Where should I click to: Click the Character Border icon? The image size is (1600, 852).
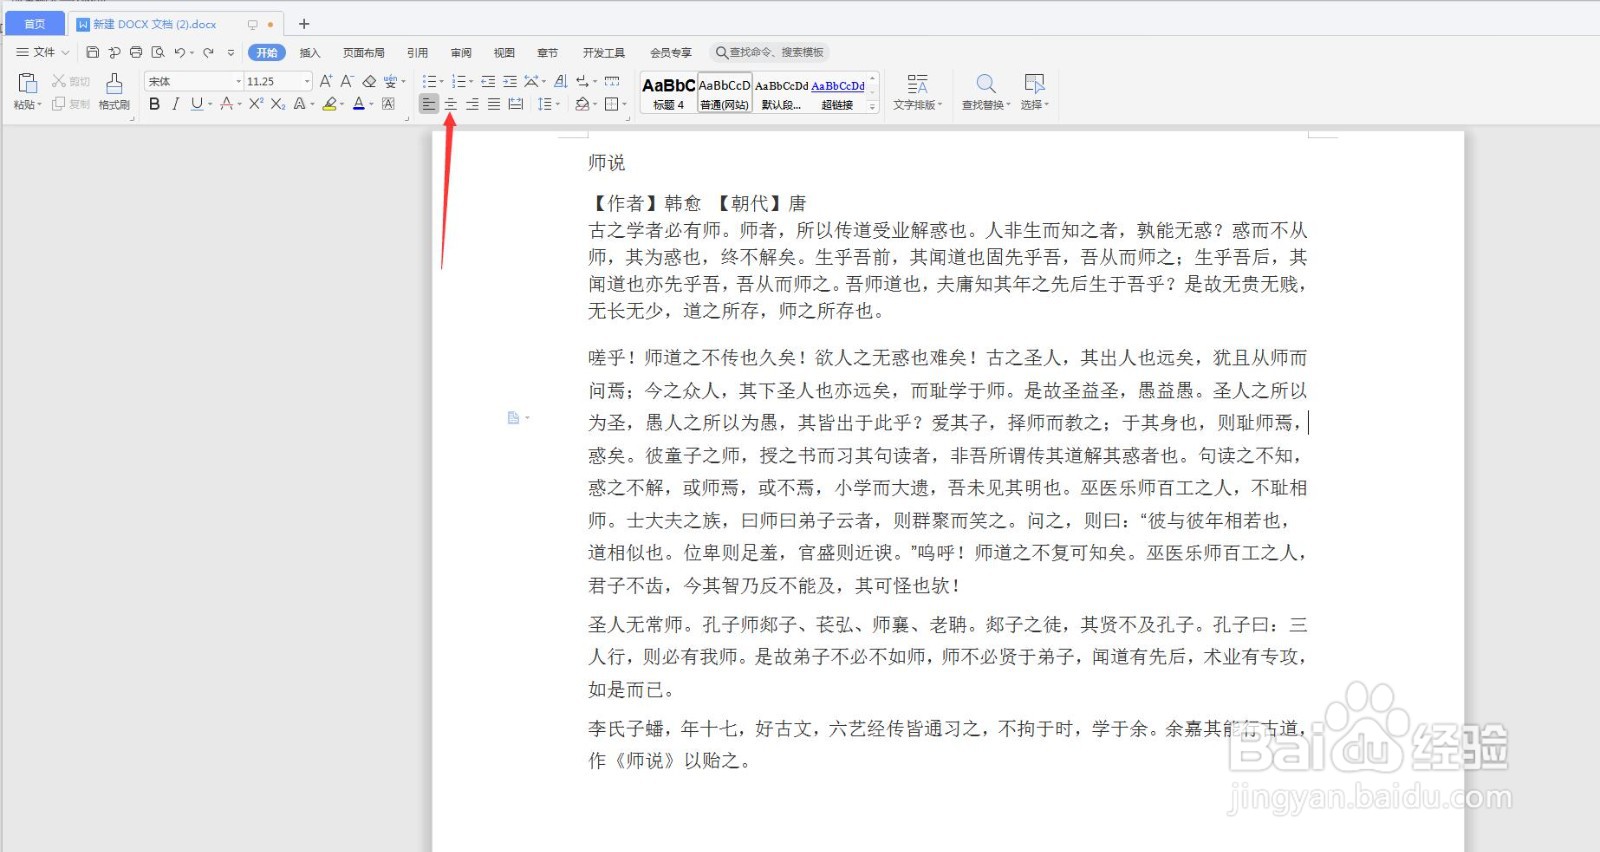click(x=388, y=104)
